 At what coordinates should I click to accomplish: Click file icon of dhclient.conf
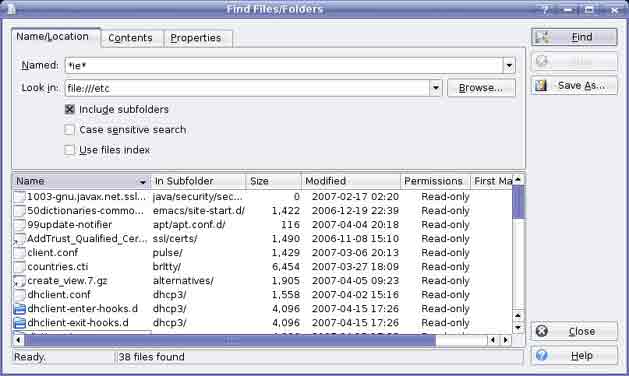[x=20, y=295]
